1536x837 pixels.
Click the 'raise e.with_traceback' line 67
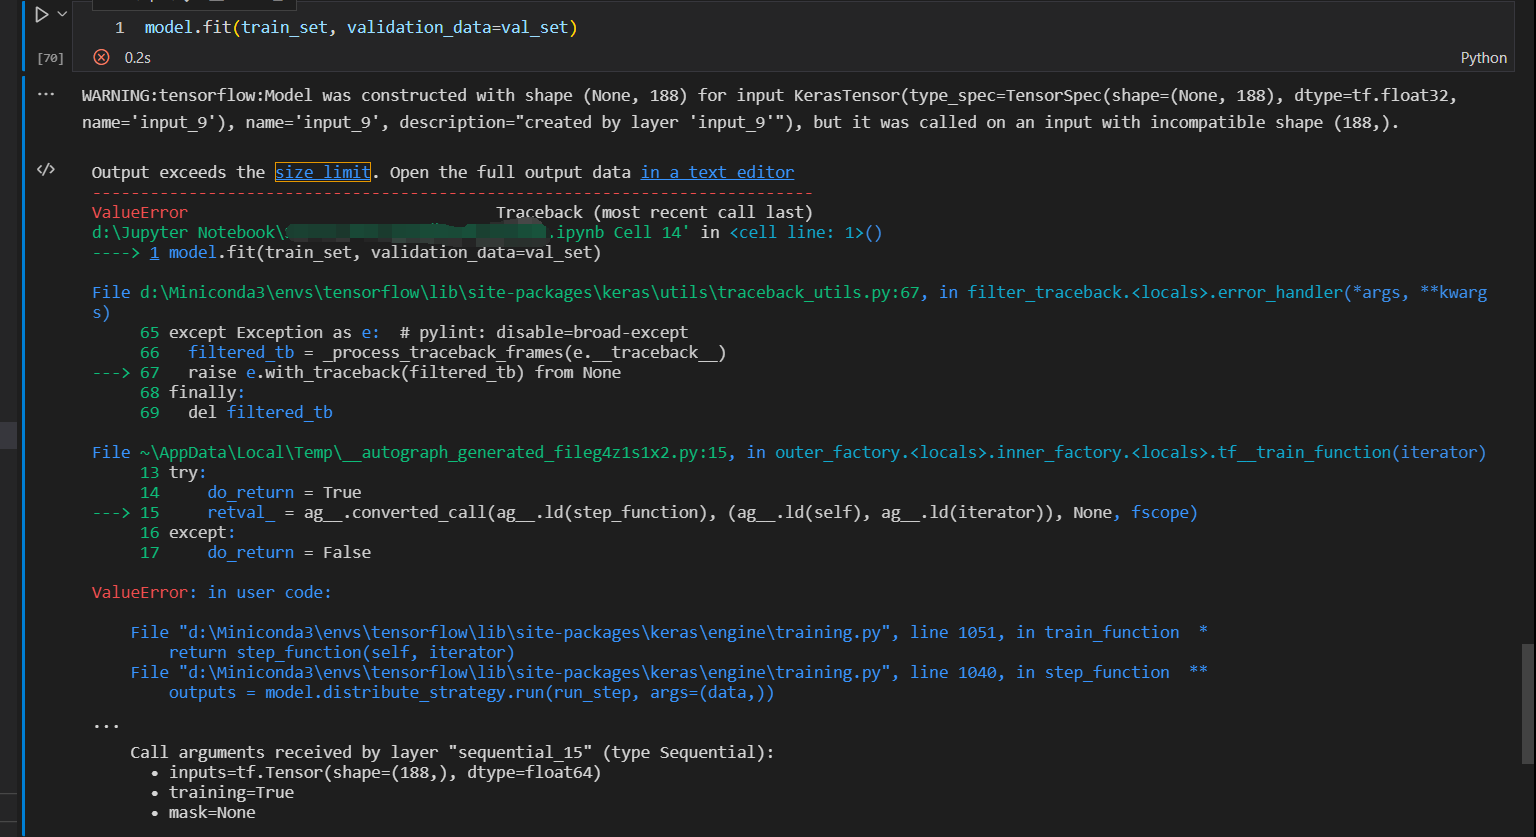pyautogui.click(x=404, y=372)
